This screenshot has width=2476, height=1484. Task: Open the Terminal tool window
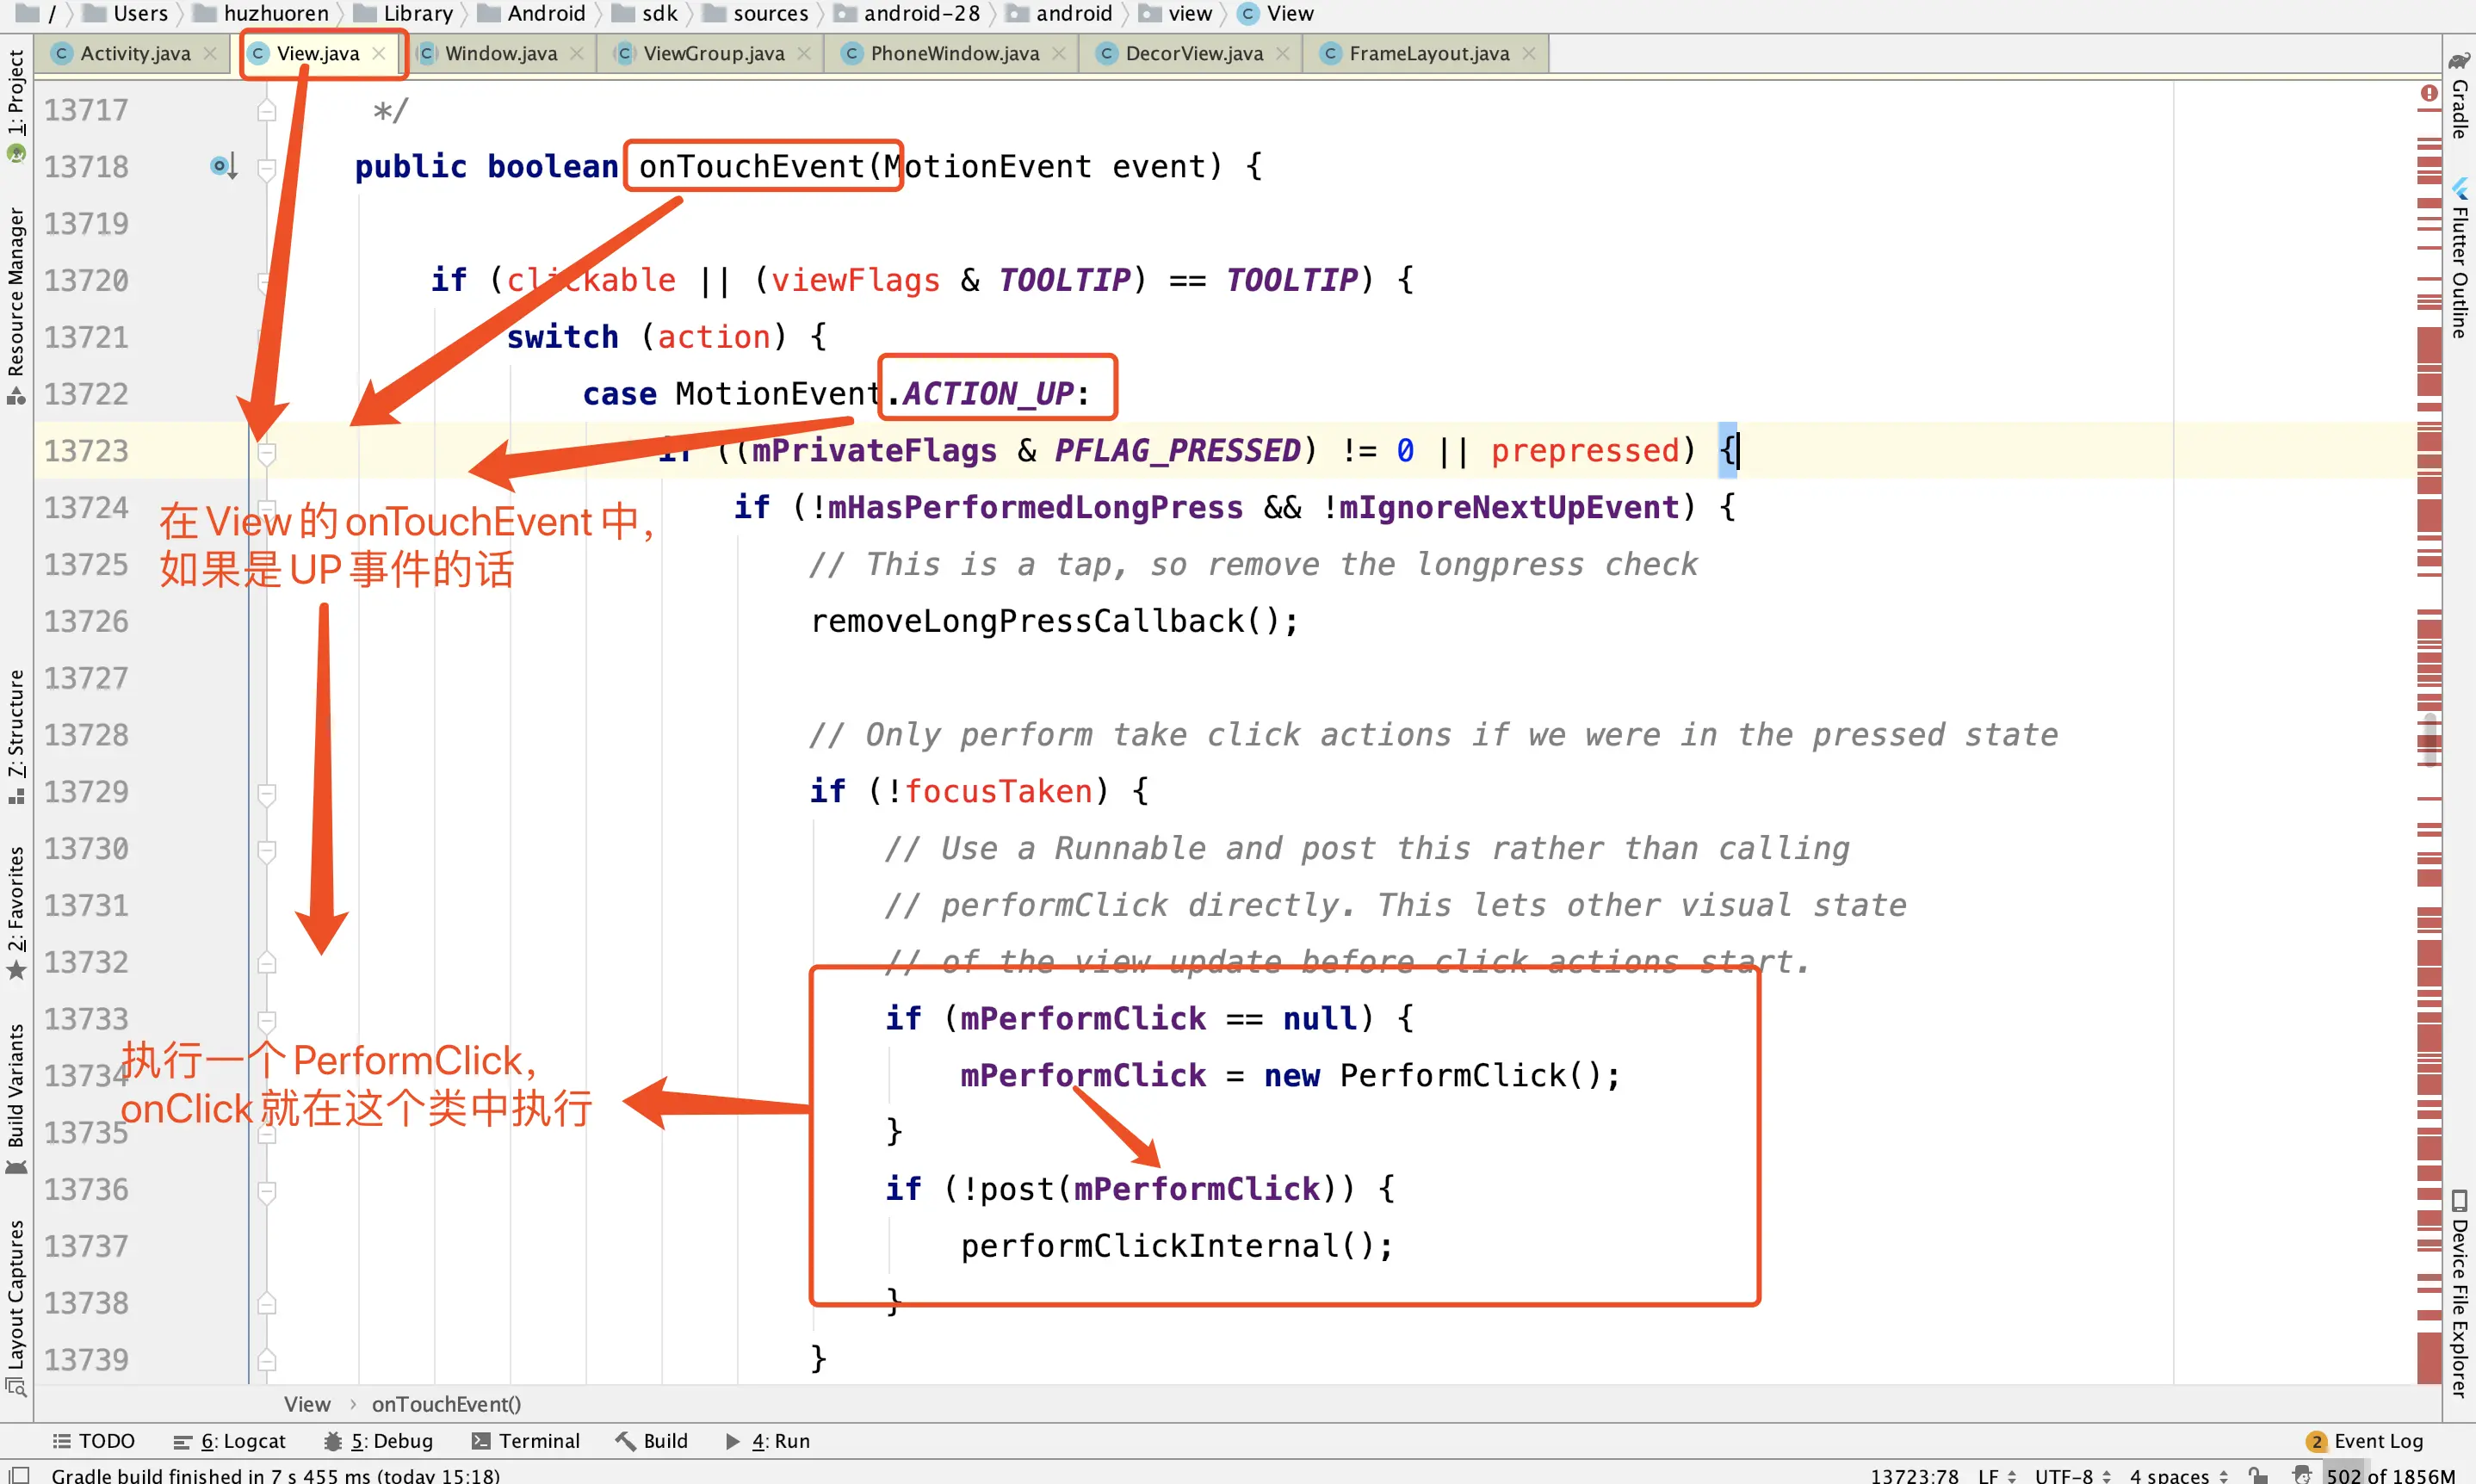pyautogui.click(x=526, y=1441)
